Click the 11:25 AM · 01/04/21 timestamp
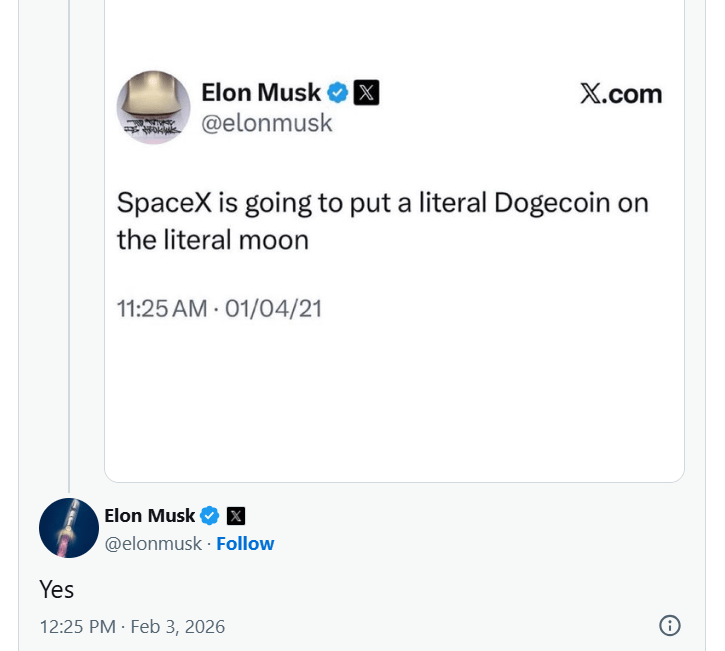 point(219,308)
